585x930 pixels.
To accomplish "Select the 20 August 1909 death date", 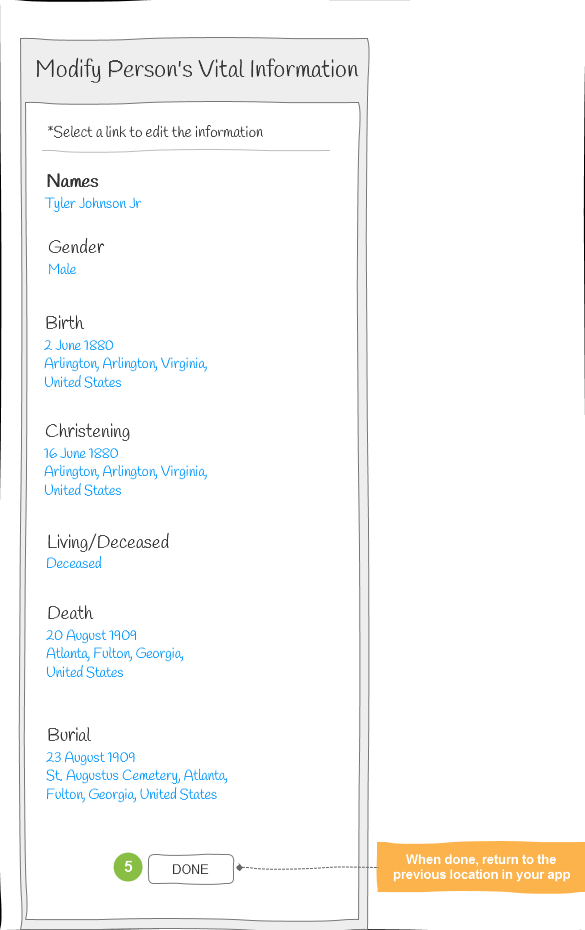I will pos(91,635).
